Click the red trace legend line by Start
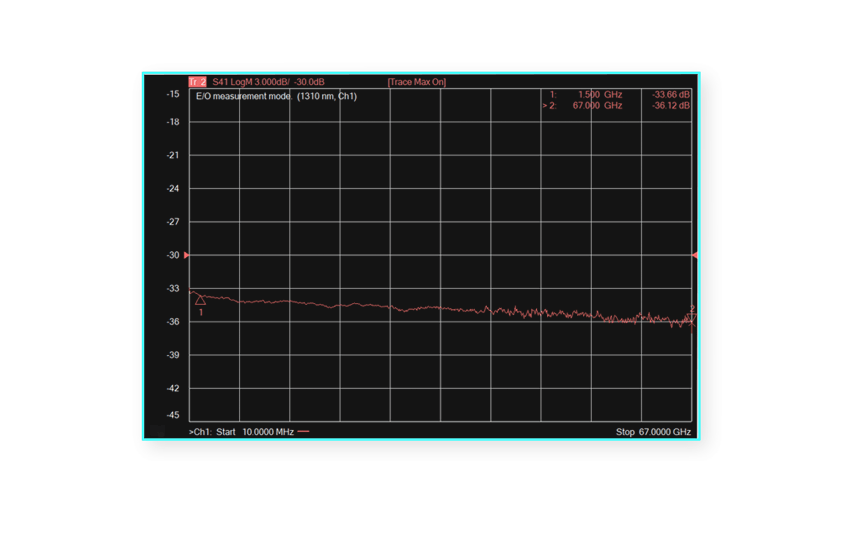 click(x=304, y=432)
